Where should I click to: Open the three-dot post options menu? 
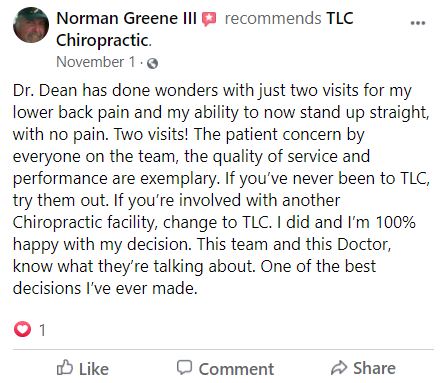coord(418,23)
